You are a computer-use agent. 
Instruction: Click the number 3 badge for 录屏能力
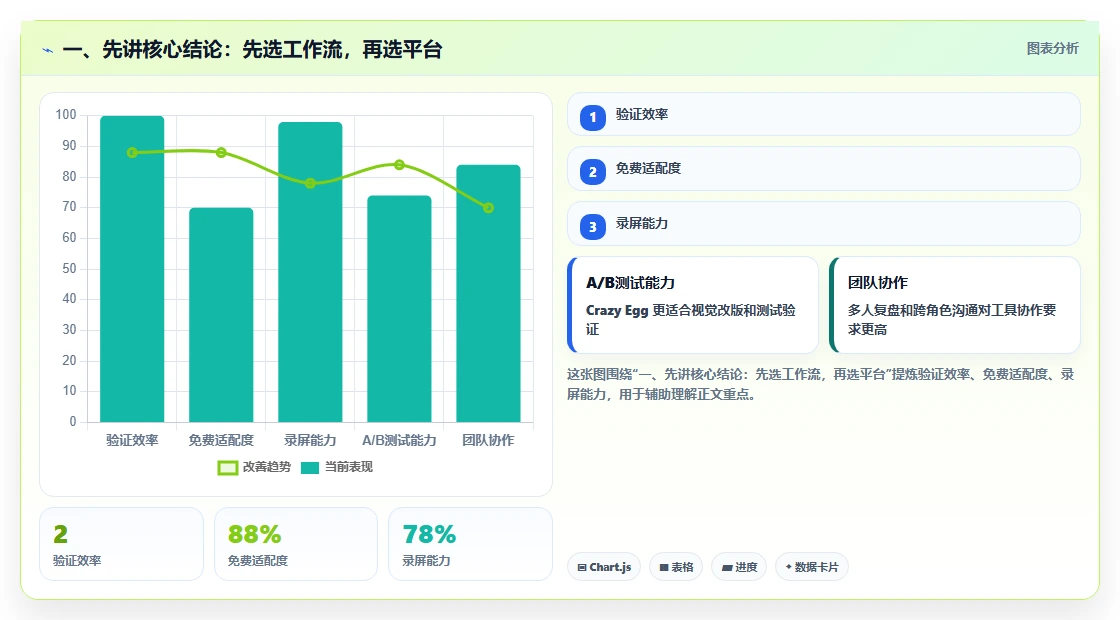point(592,226)
